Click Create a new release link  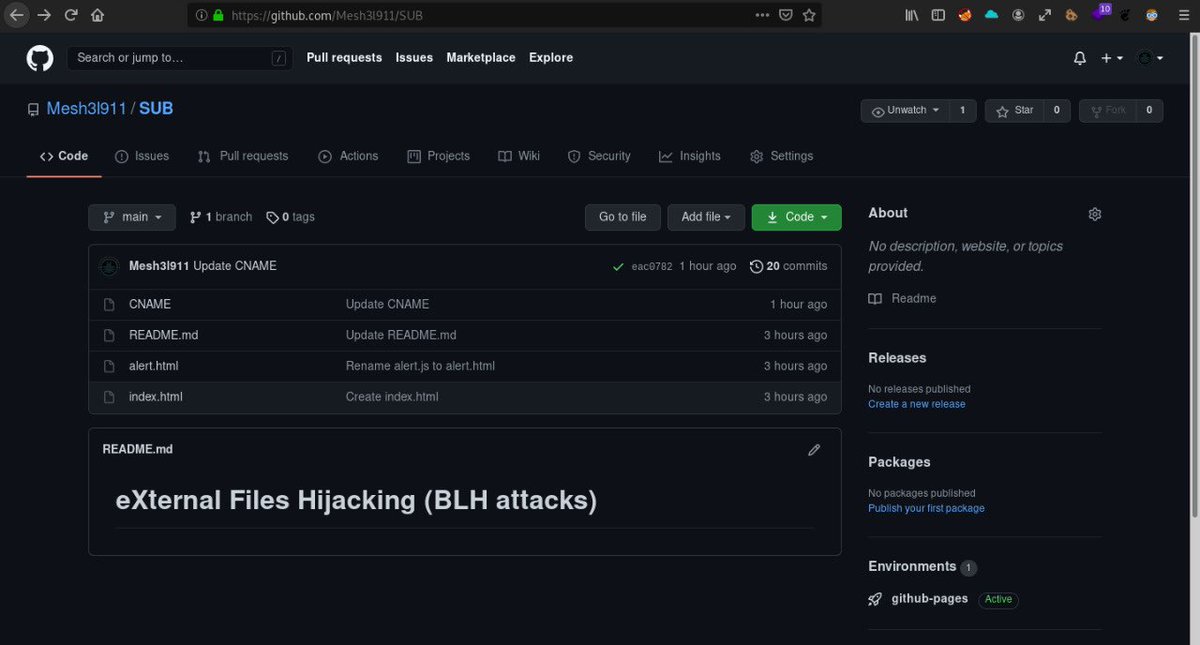click(917, 404)
